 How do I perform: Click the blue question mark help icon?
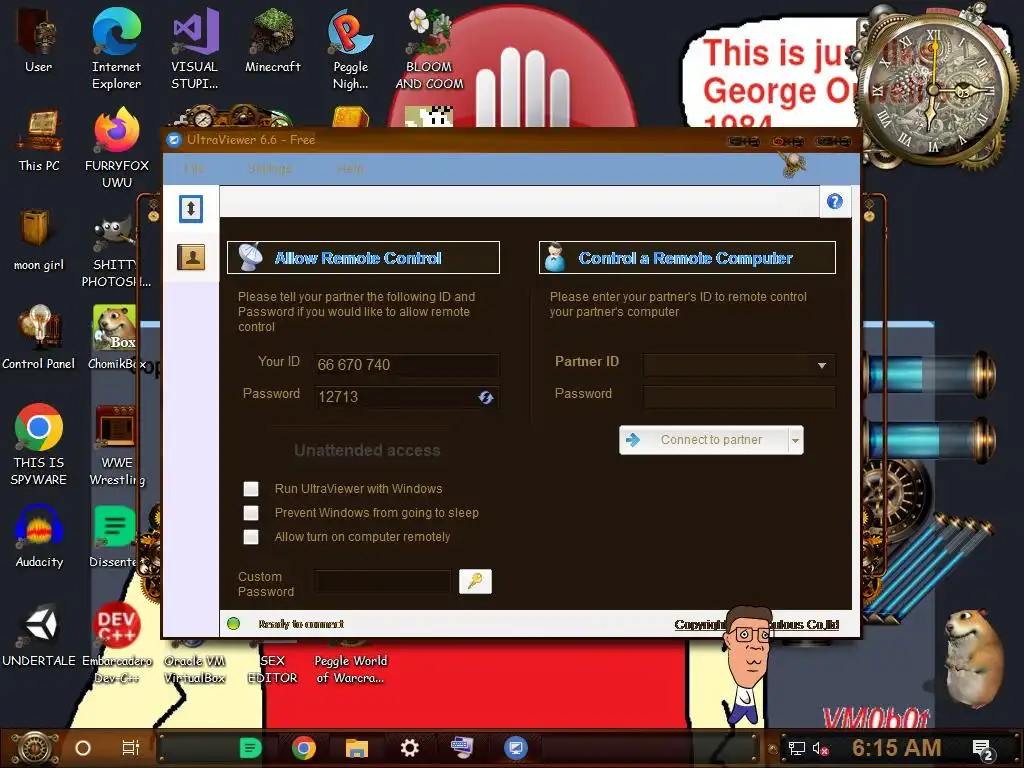835,201
